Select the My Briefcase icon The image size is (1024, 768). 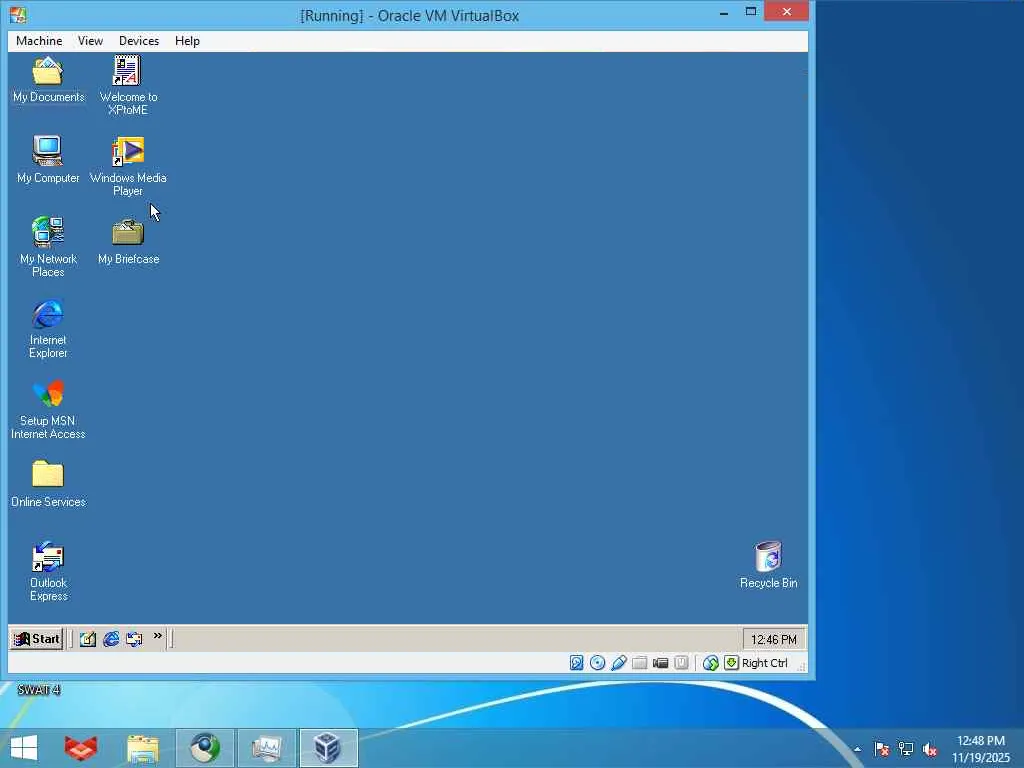pos(128,242)
